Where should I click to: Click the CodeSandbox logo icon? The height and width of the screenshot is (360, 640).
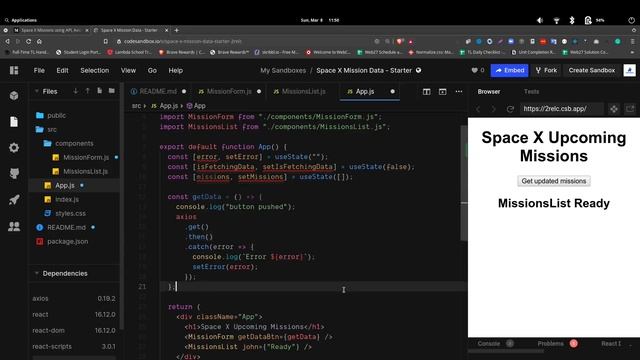click(x=14, y=70)
